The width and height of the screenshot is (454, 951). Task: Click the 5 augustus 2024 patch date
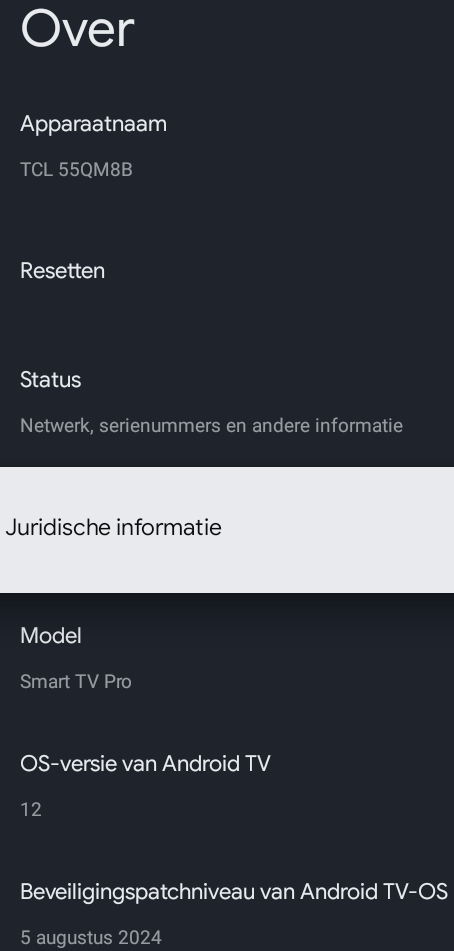tap(91, 938)
